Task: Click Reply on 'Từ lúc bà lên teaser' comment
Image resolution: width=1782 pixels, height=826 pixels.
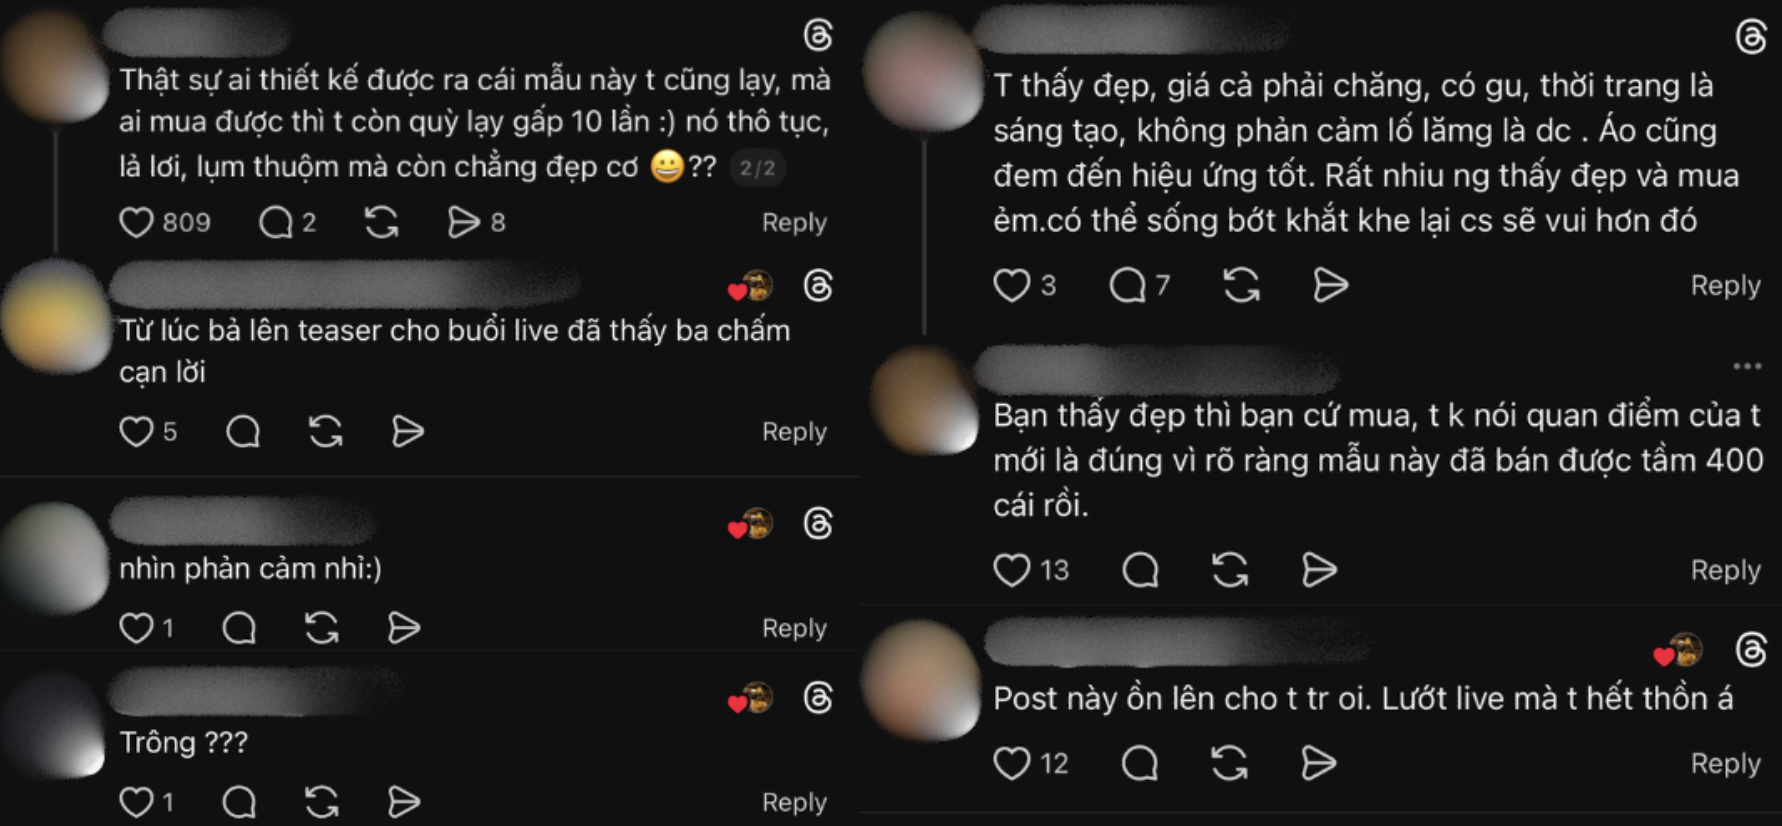Action: [x=794, y=432]
